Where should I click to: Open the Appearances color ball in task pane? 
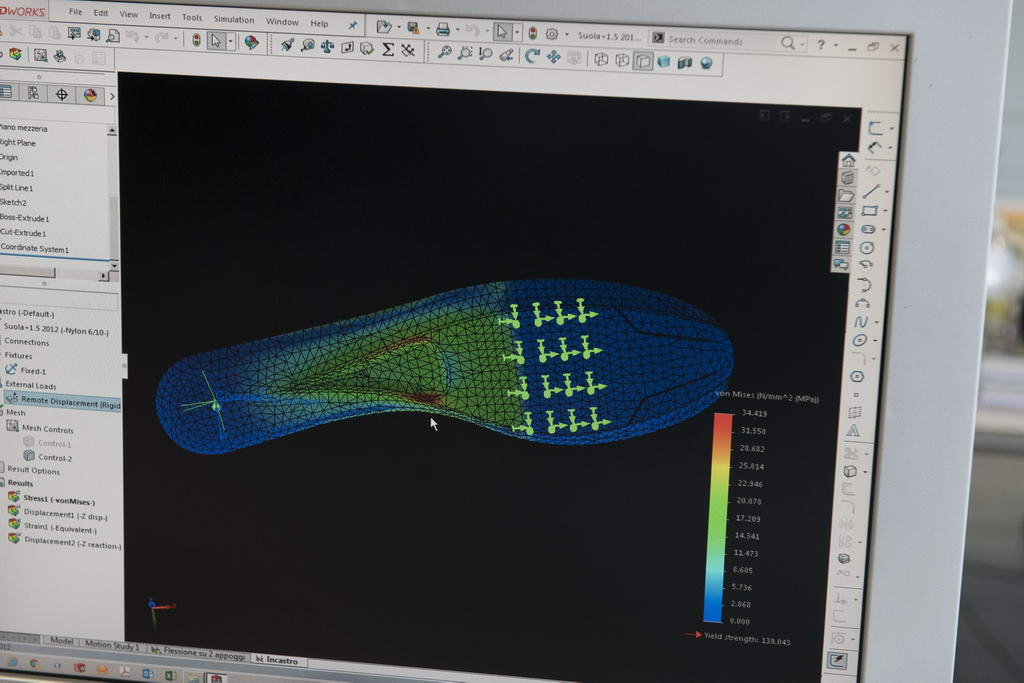click(844, 229)
